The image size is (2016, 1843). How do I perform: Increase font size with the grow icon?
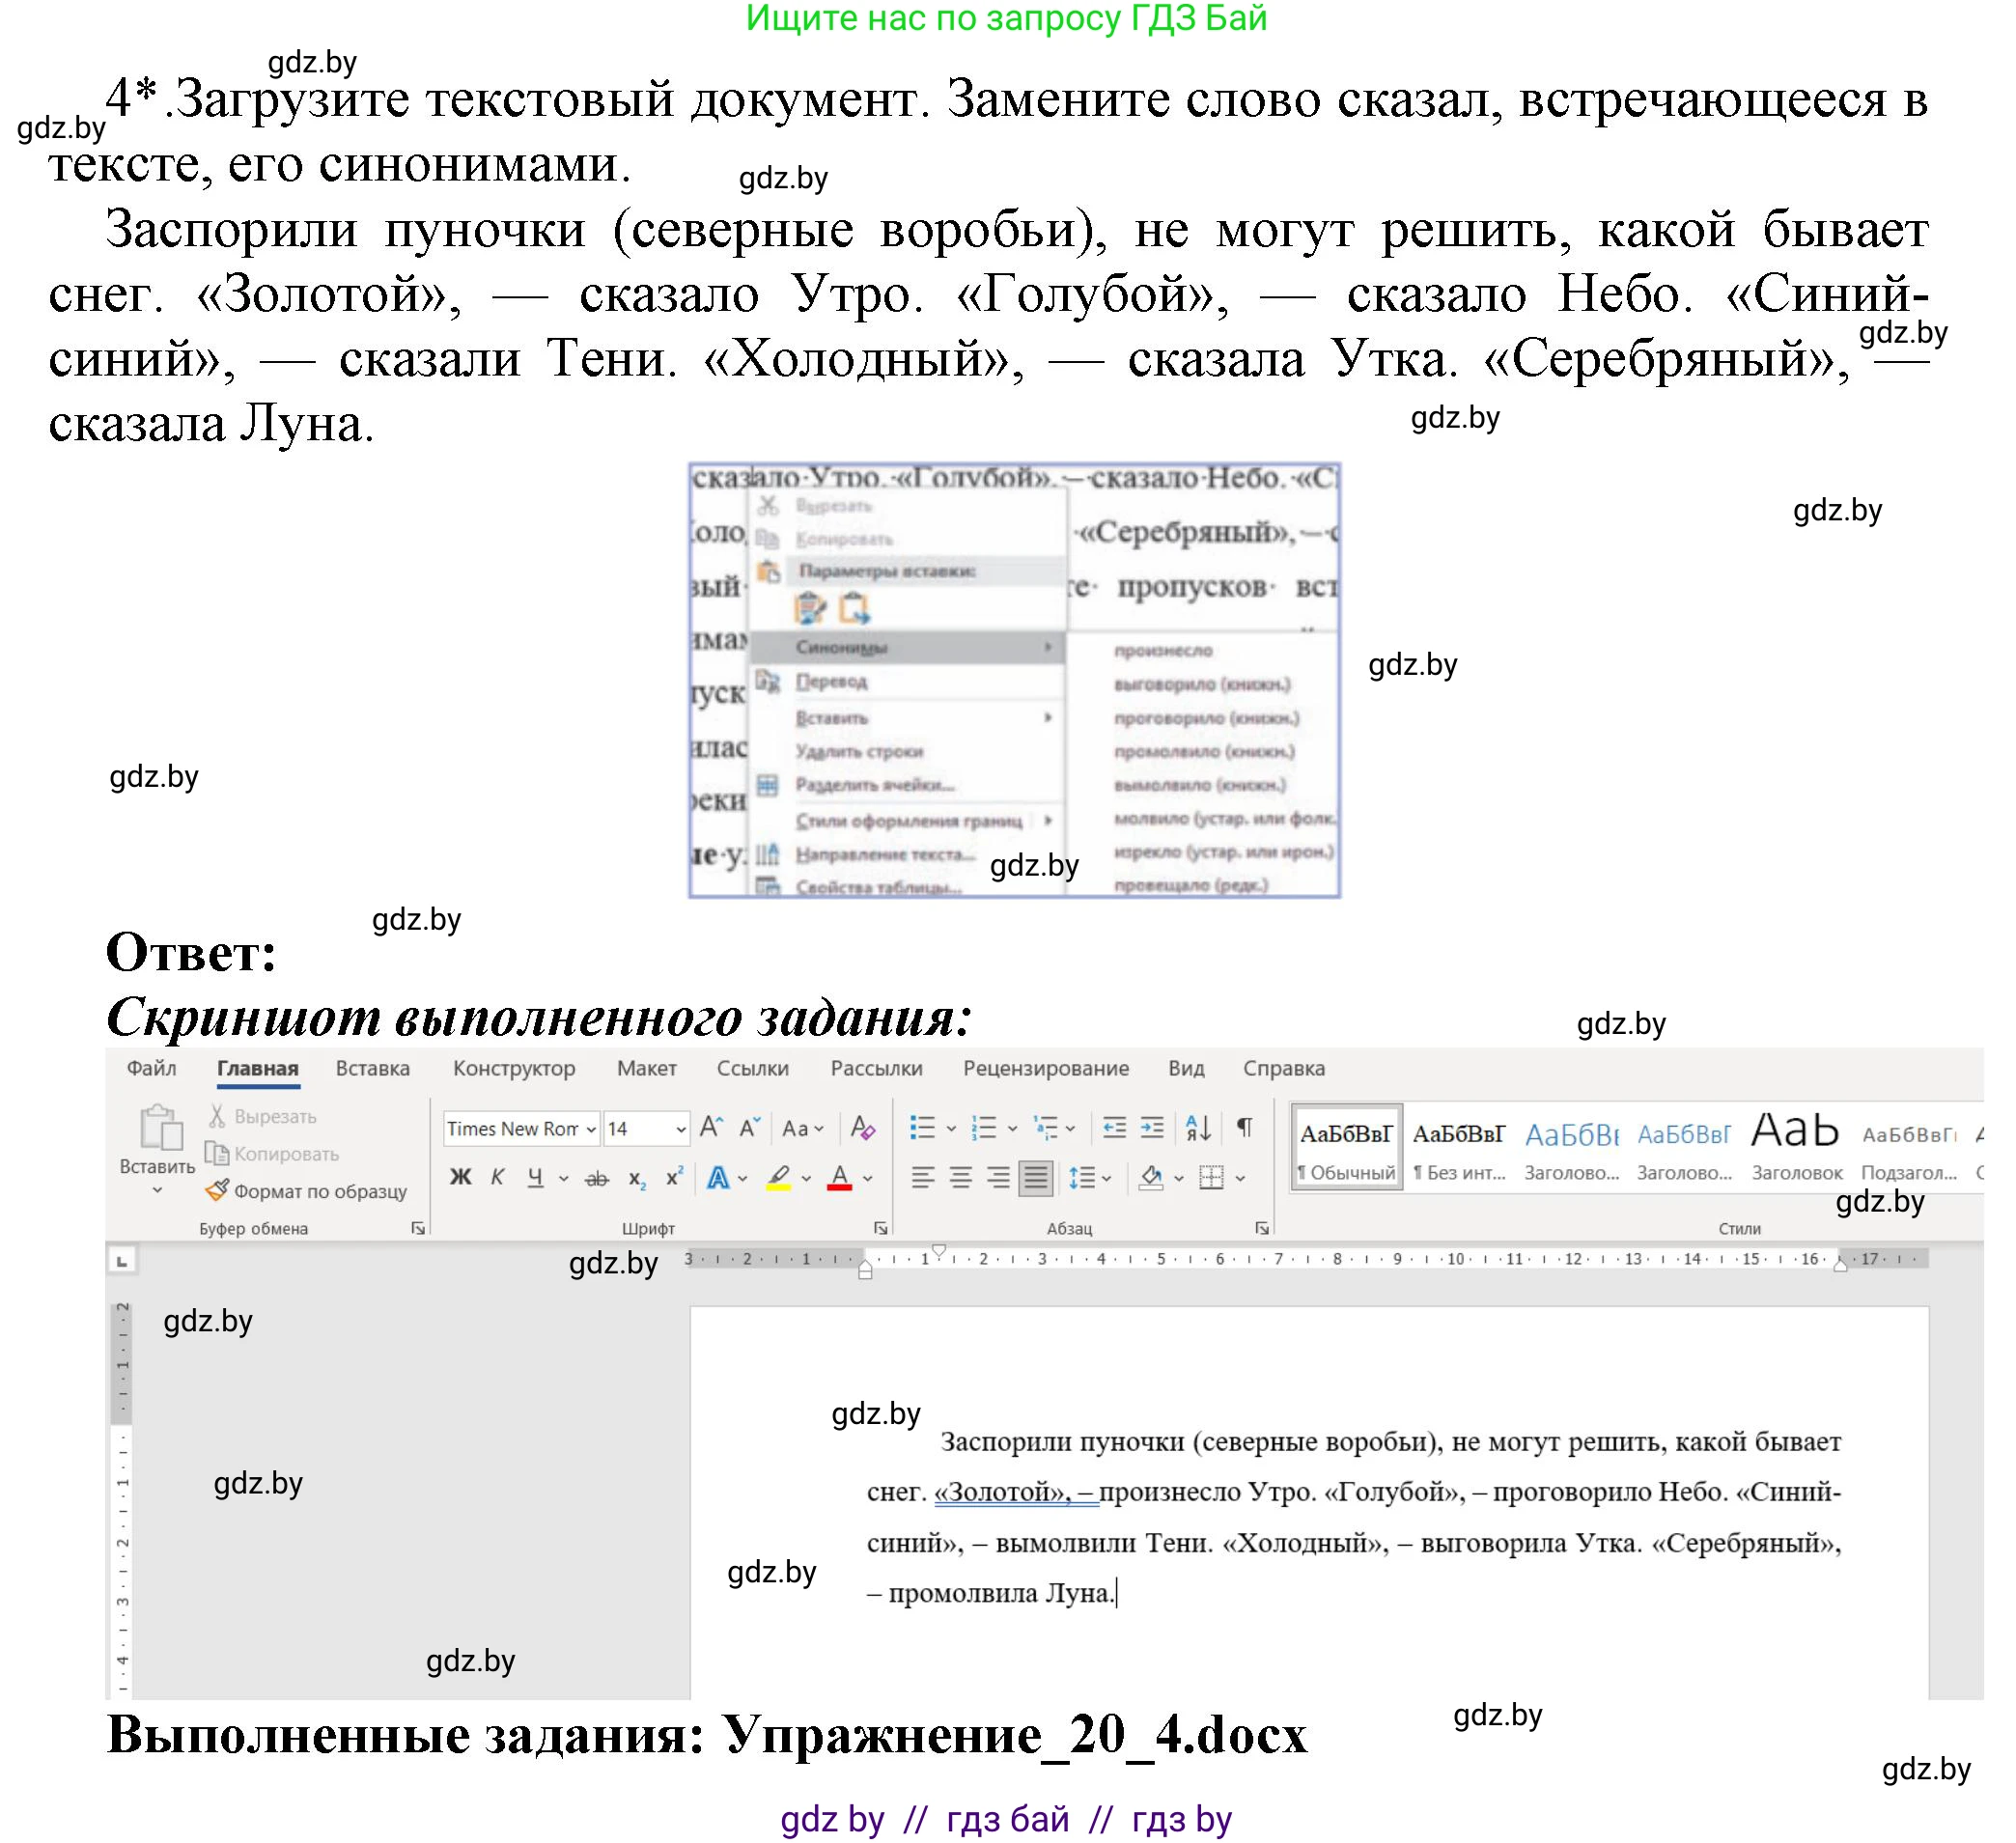711,1128
